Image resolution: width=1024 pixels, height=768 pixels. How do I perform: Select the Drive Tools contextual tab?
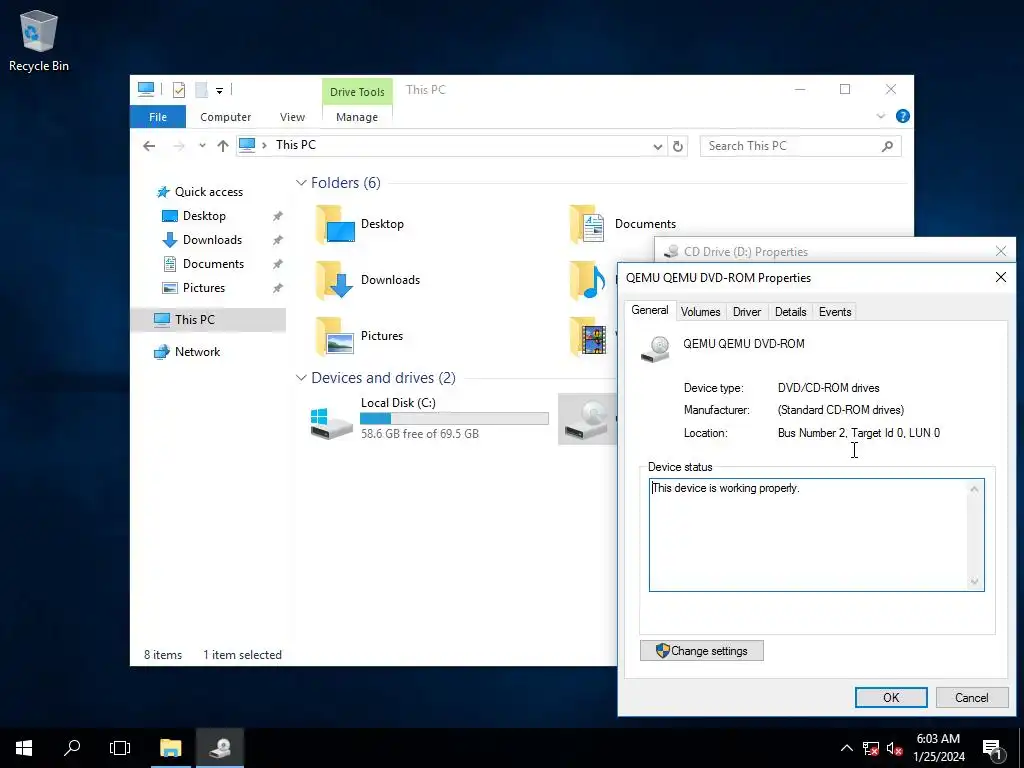click(357, 92)
